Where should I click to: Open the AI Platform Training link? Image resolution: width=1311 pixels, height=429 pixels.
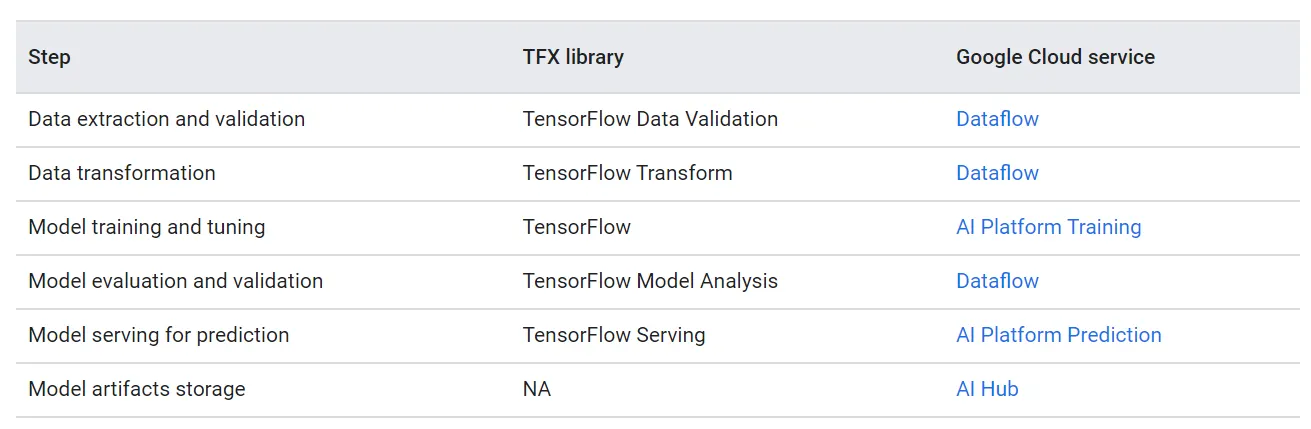[1048, 227]
